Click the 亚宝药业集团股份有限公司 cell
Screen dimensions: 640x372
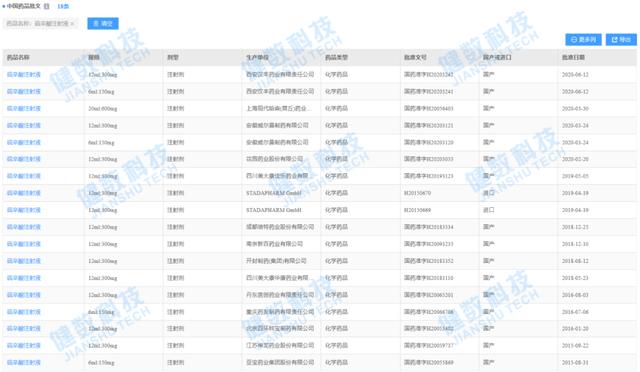point(280,363)
